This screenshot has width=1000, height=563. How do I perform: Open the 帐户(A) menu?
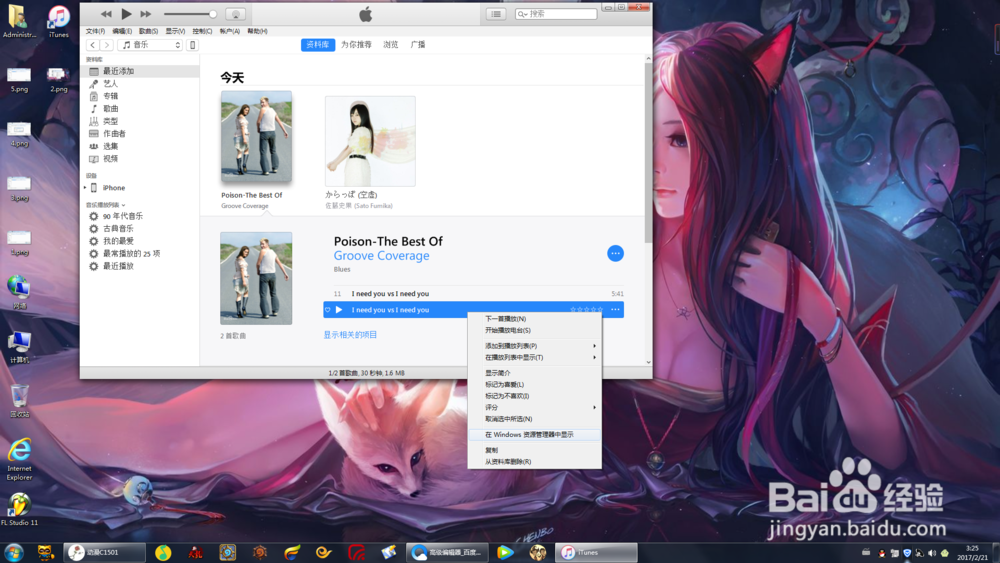[230, 31]
